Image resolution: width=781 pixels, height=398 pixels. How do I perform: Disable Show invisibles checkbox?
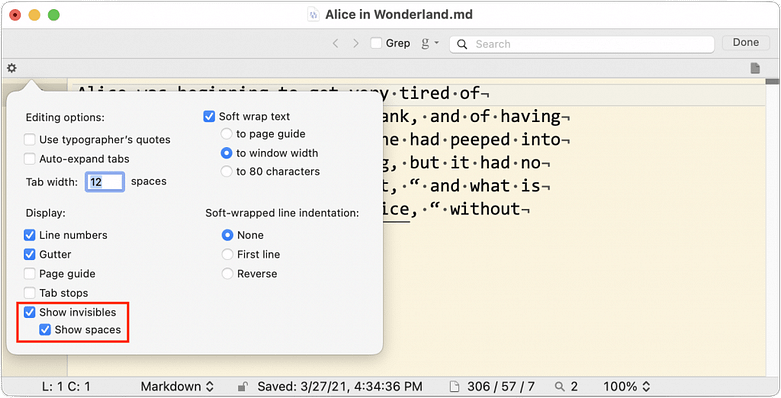pyautogui.click(x=30, y=312)
